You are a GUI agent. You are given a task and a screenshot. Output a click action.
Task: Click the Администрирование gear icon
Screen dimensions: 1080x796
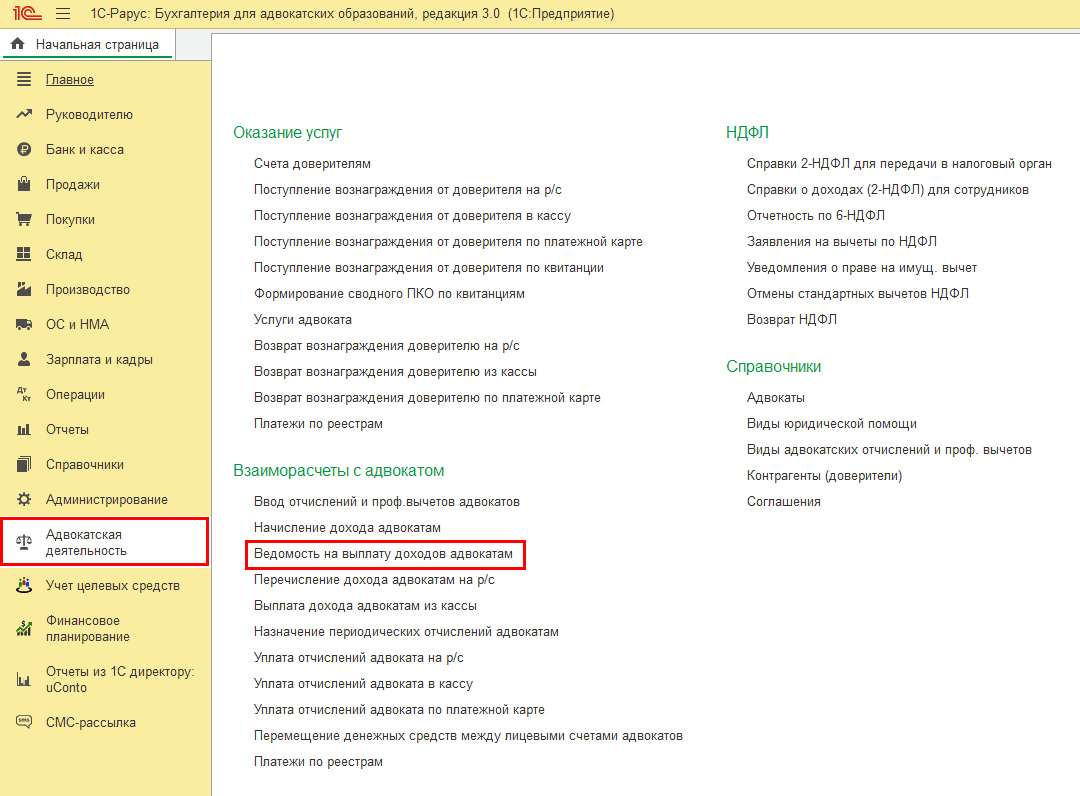point(25,500)
